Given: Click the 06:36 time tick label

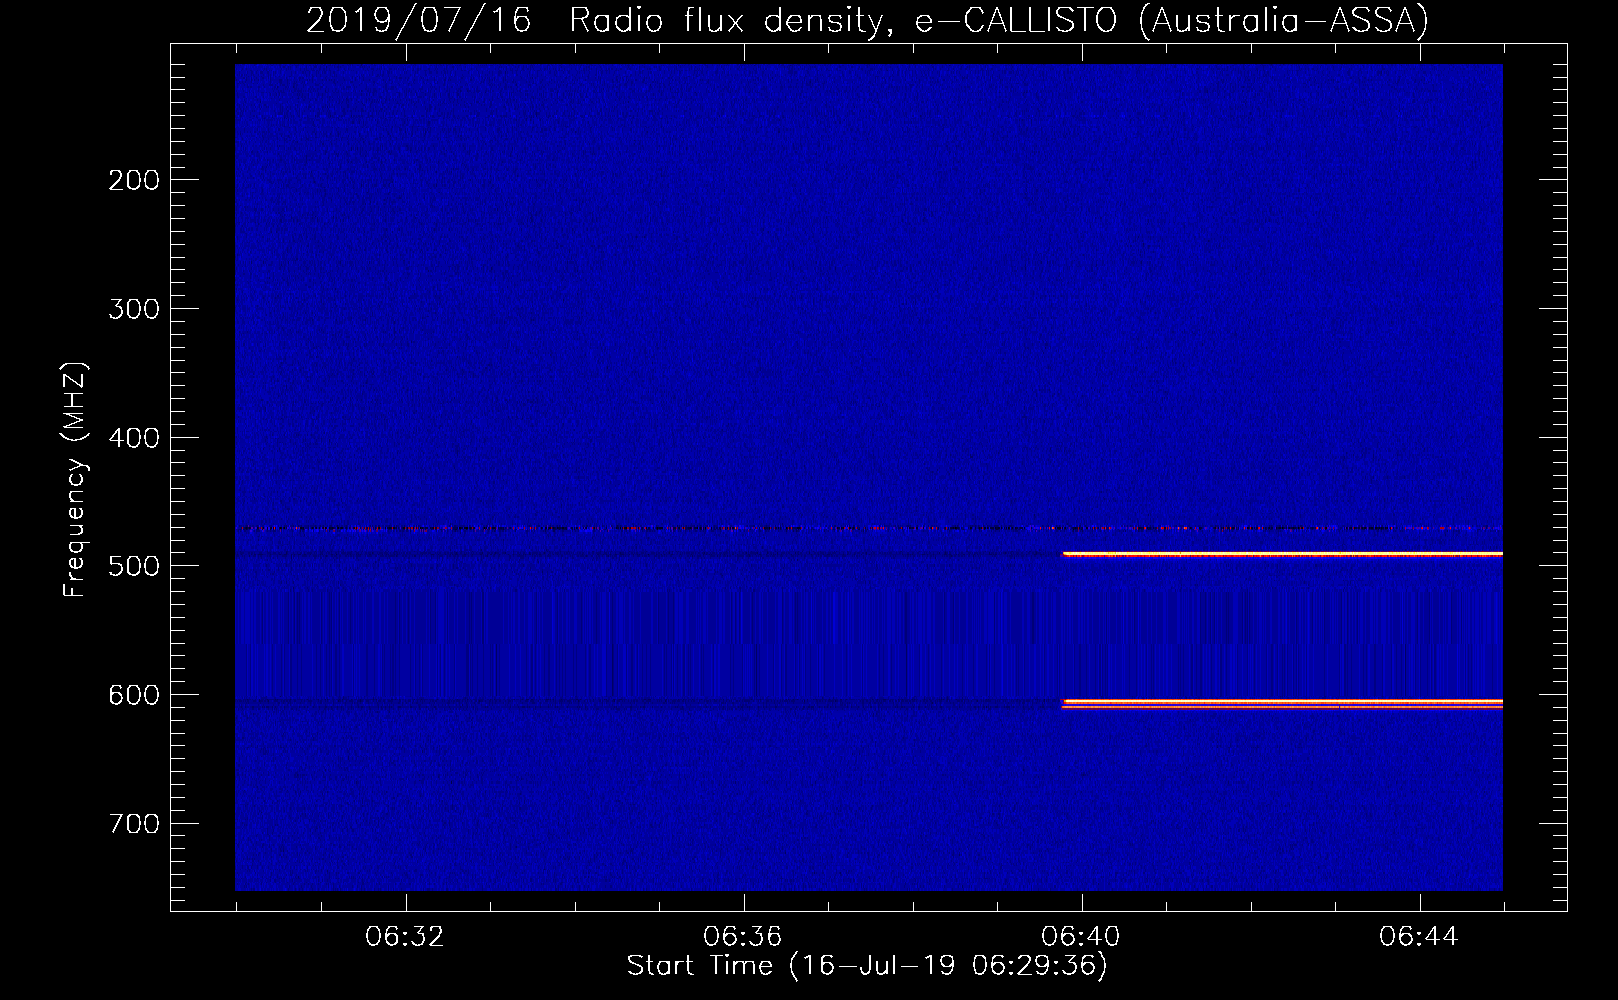Looking at the screenshot, I should coord(743,937).
